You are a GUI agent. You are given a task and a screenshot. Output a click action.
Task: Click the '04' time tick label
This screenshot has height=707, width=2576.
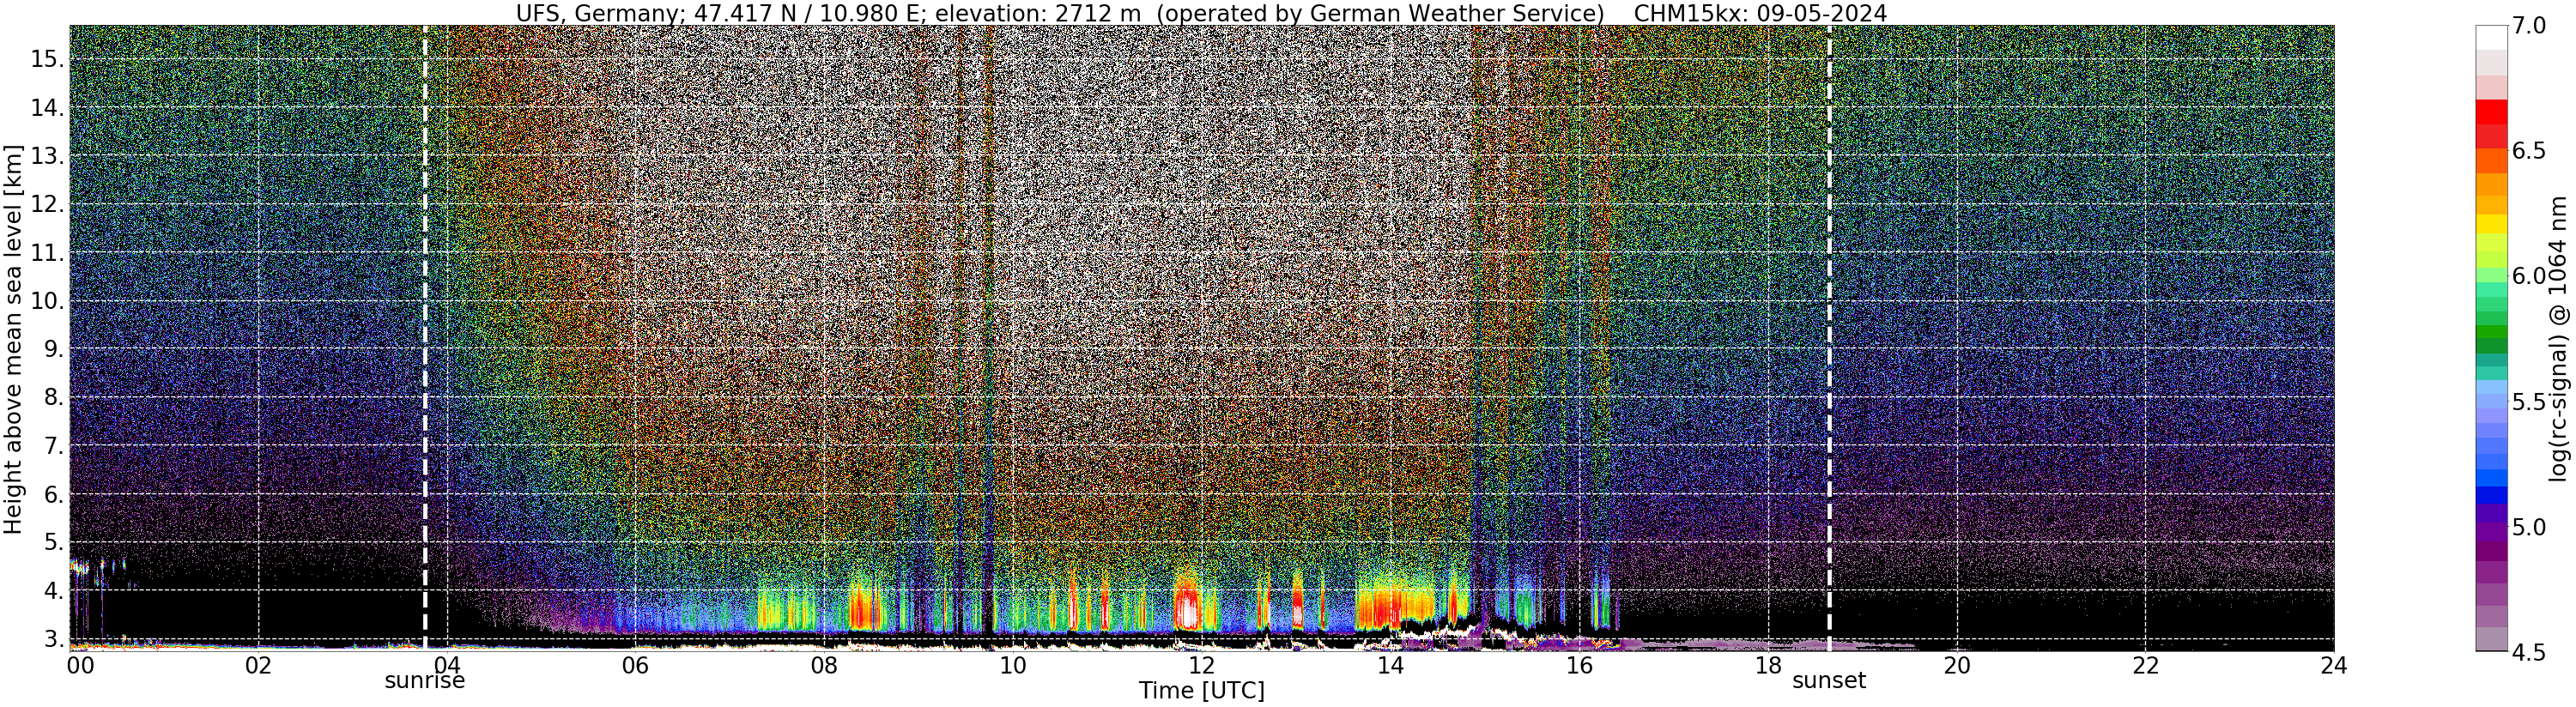click(x=447, y=666)
